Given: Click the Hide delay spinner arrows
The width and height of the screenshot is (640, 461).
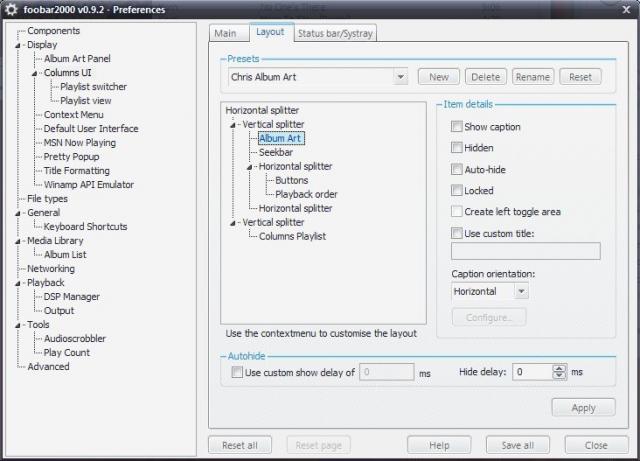Looking at the screenshot, I should 559,372.
